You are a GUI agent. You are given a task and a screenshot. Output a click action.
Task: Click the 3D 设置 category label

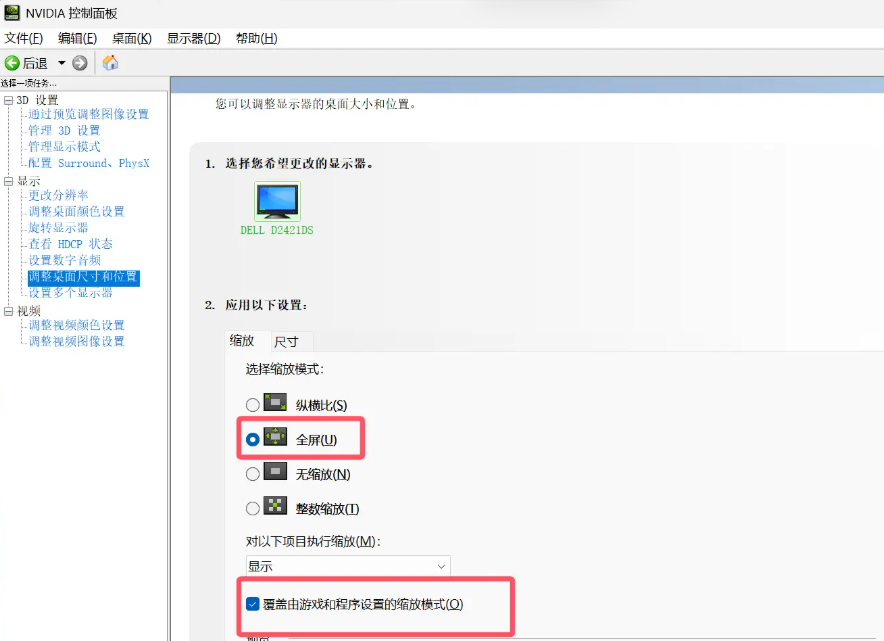[37, 100]
